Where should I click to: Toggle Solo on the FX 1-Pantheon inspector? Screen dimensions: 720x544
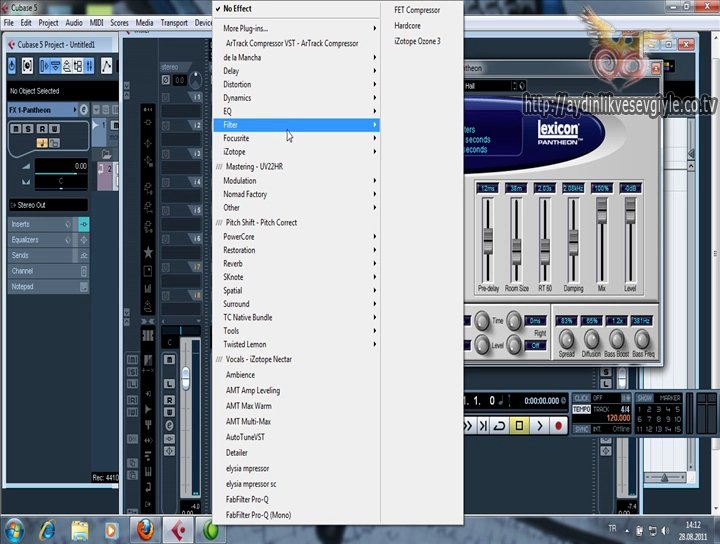(28, 129)
